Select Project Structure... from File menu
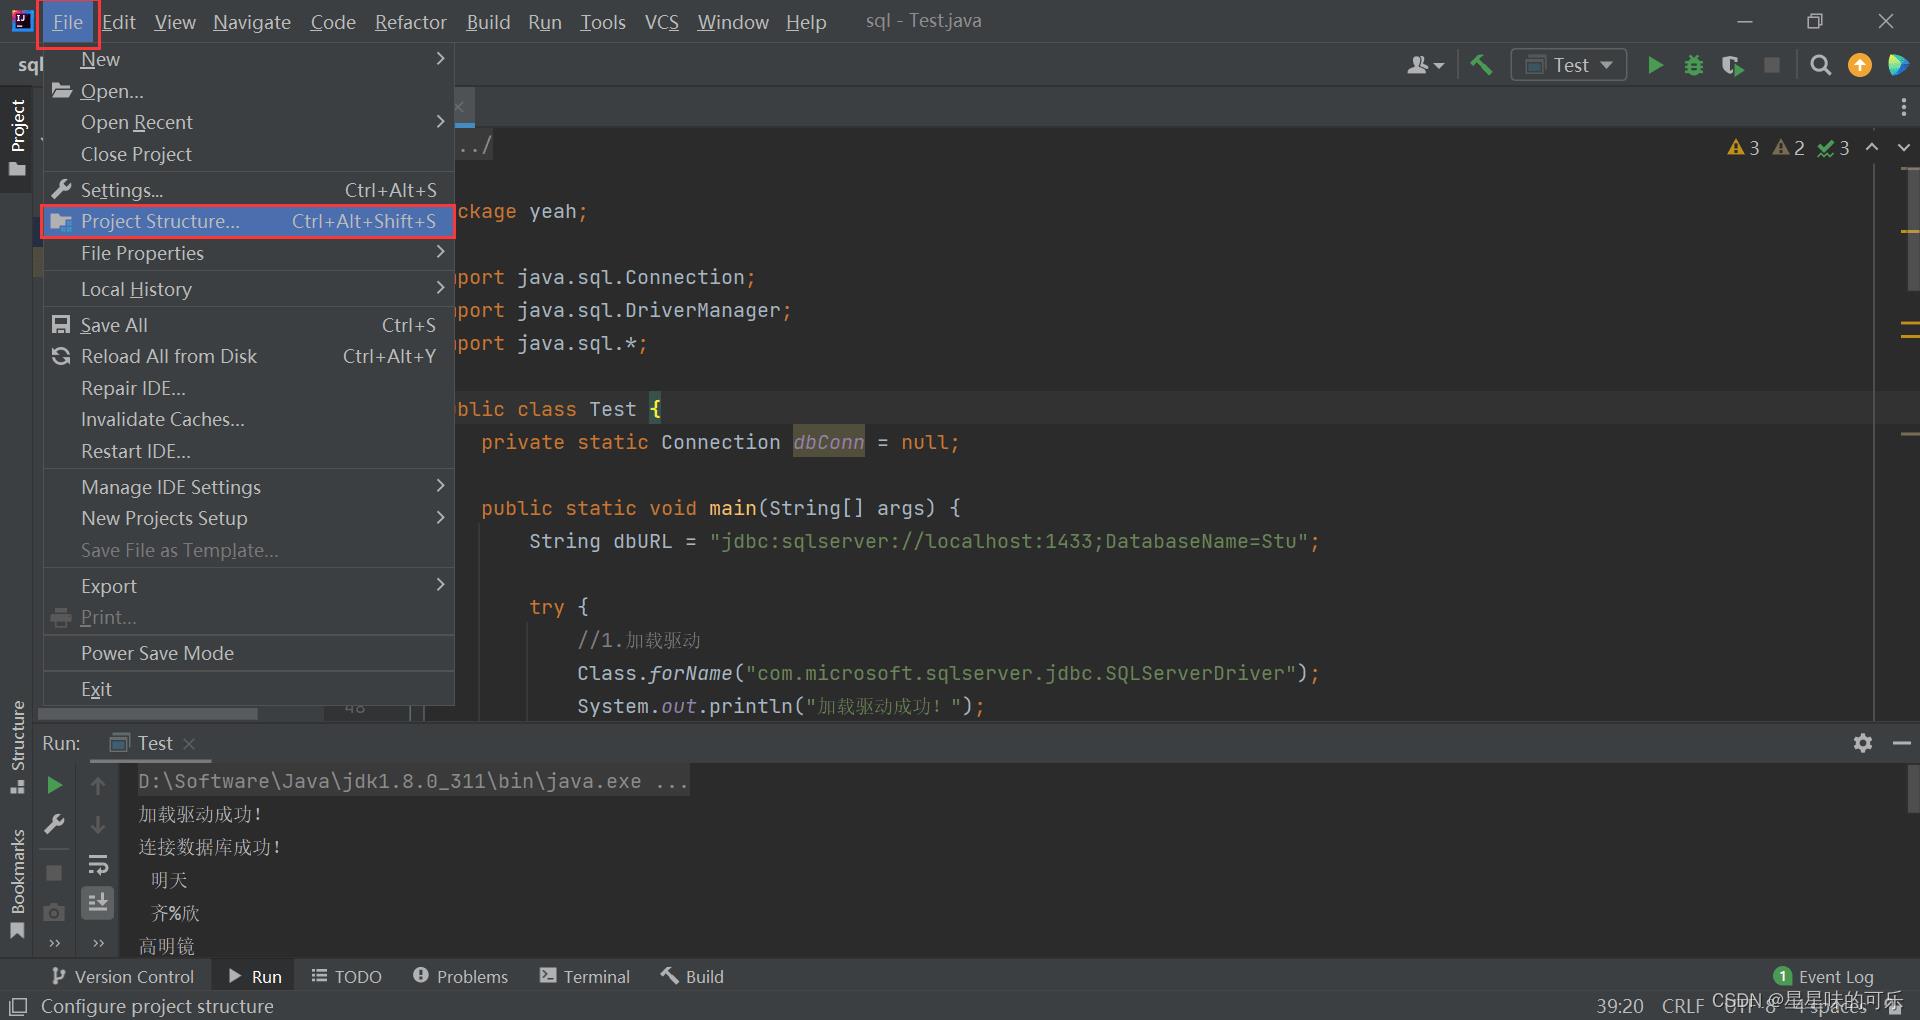Viewport: 1920px width, 1020px height. 160,221
